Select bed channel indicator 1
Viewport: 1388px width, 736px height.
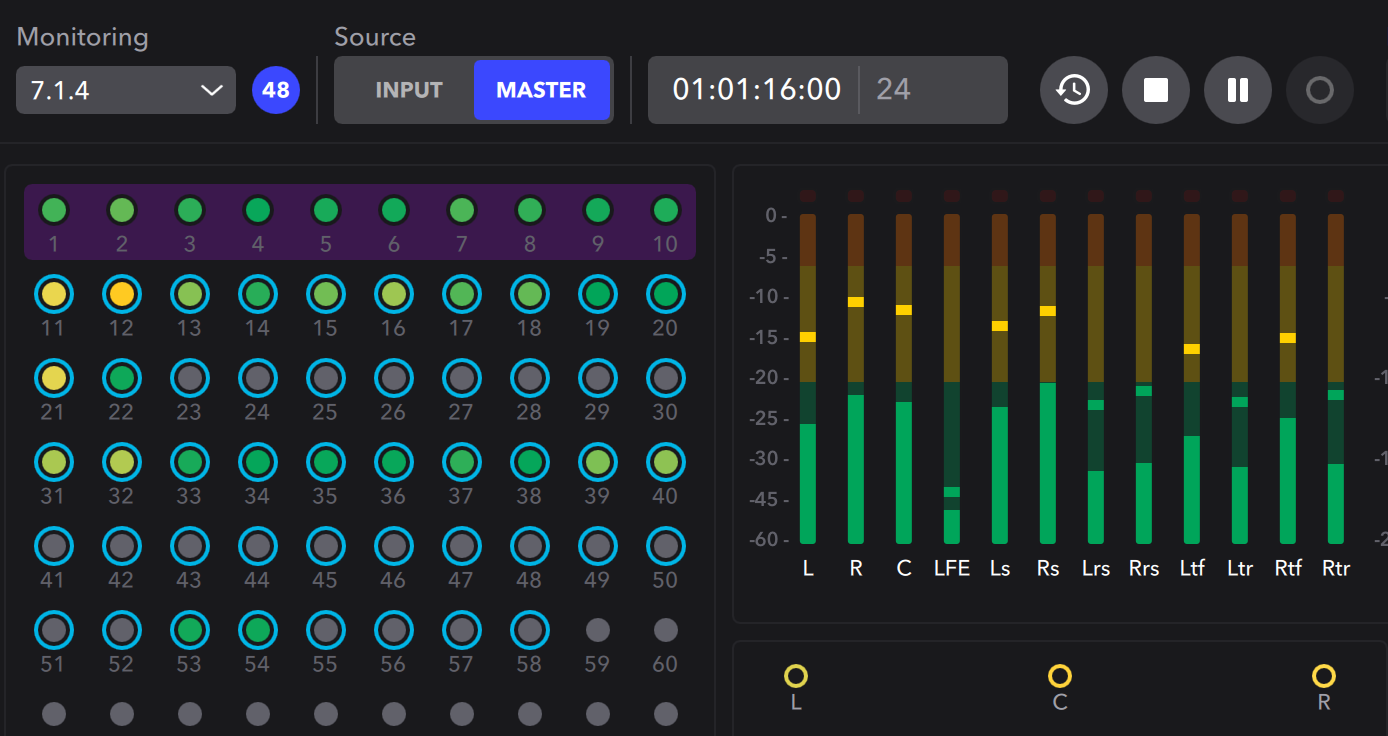coord(54,210)
